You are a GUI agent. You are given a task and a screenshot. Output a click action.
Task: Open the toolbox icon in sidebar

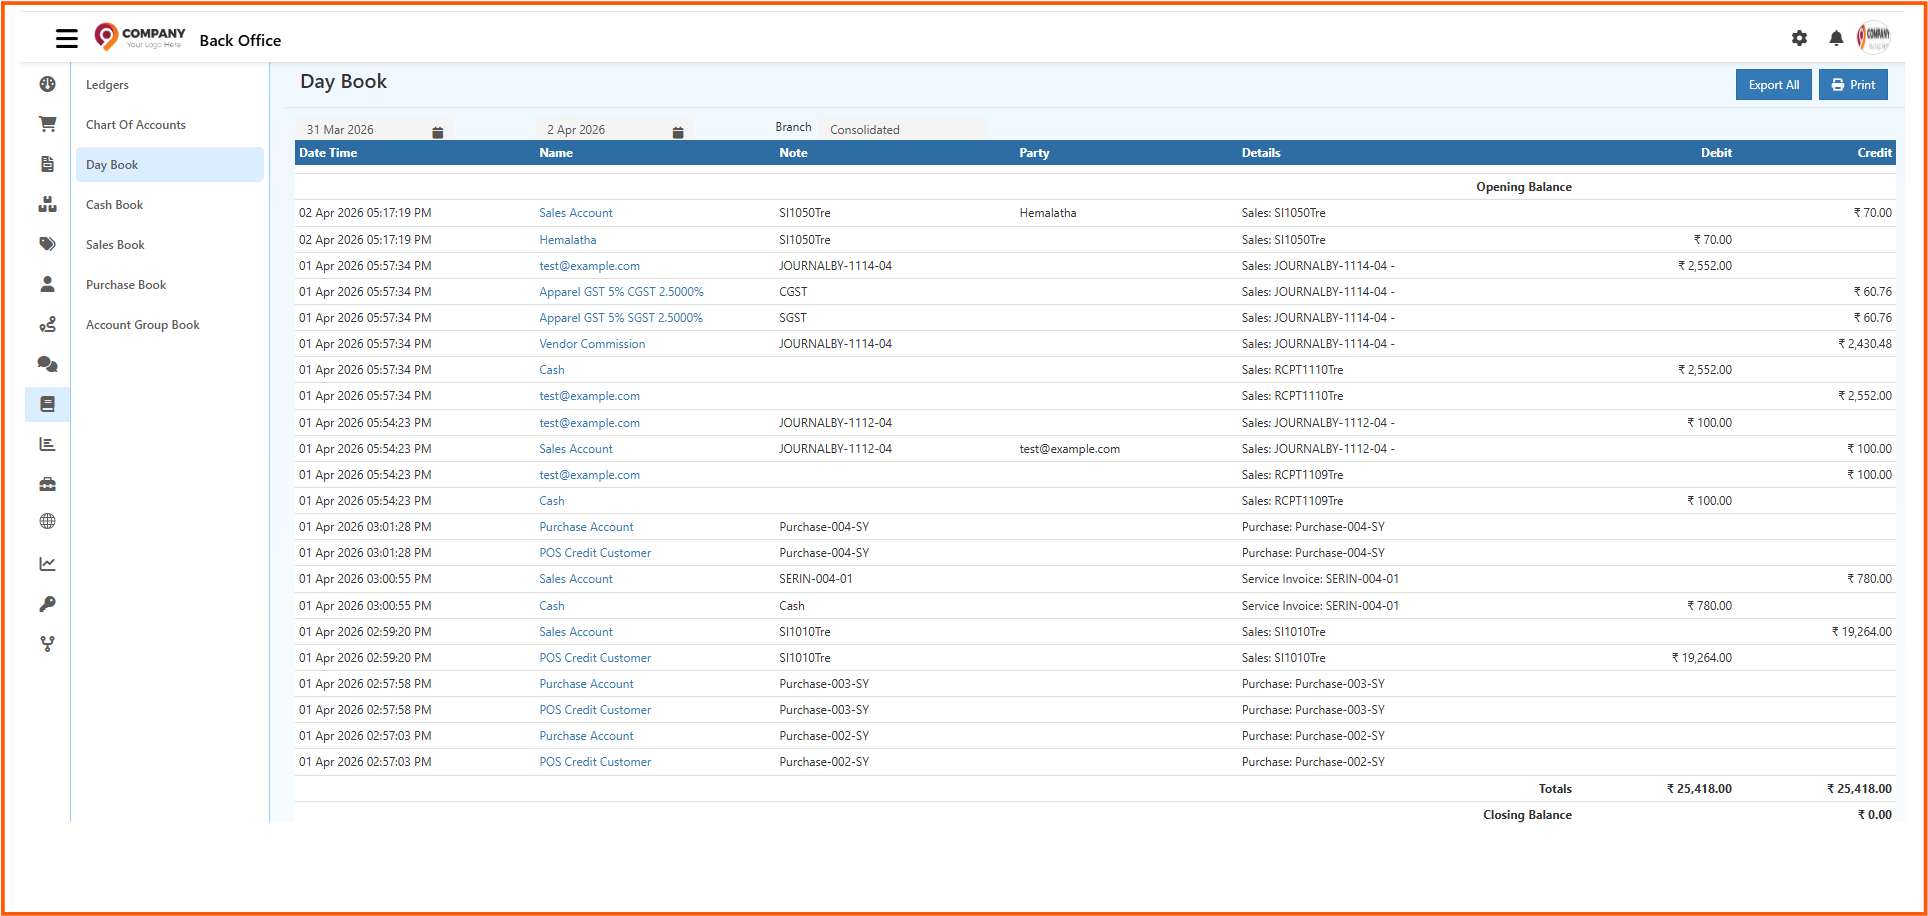click(47, 484)
